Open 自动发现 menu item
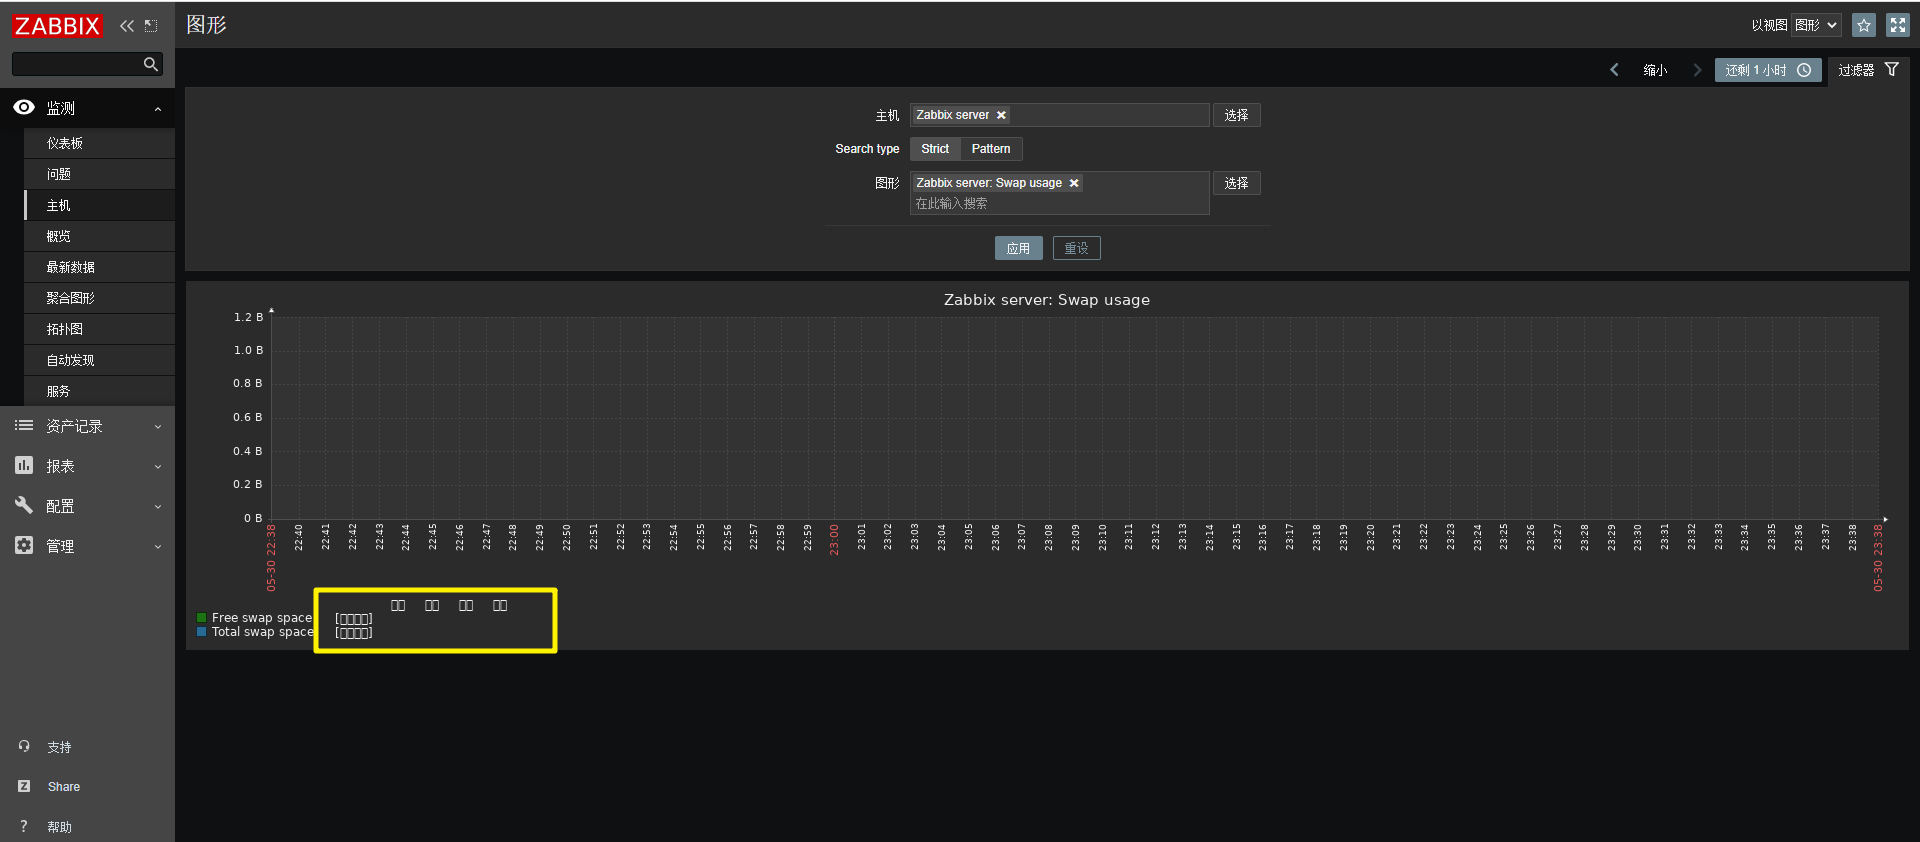This screenshot has height=842, width=1920. pyautogui.click(x=99, y=360)
